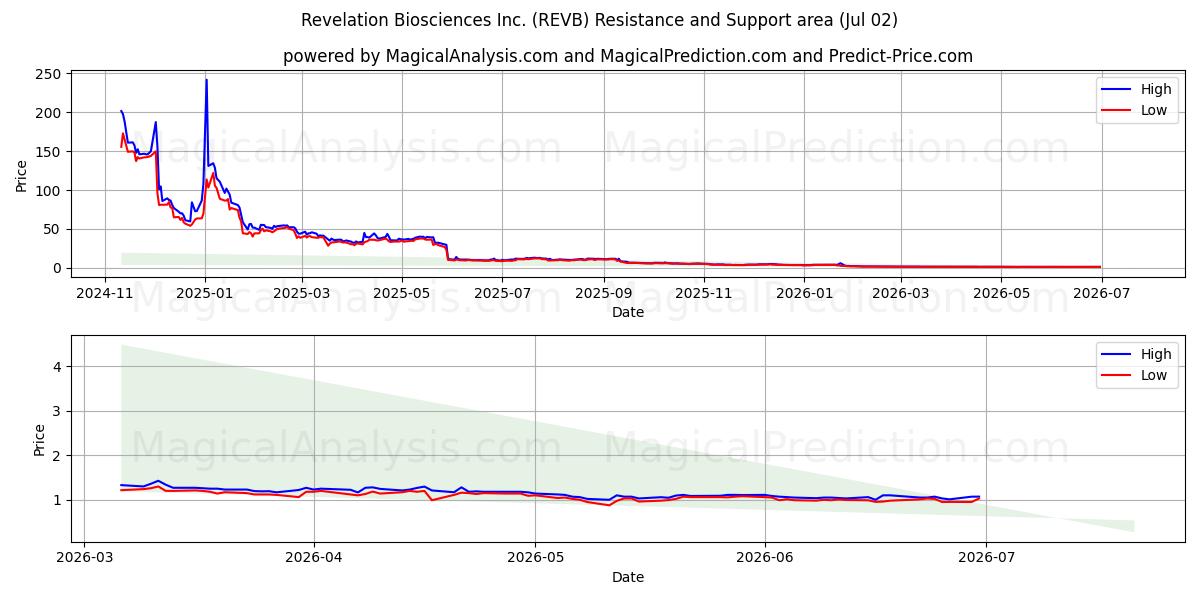
Task: Click 'Low' in the top chart legend
Action: (1154, 110)
